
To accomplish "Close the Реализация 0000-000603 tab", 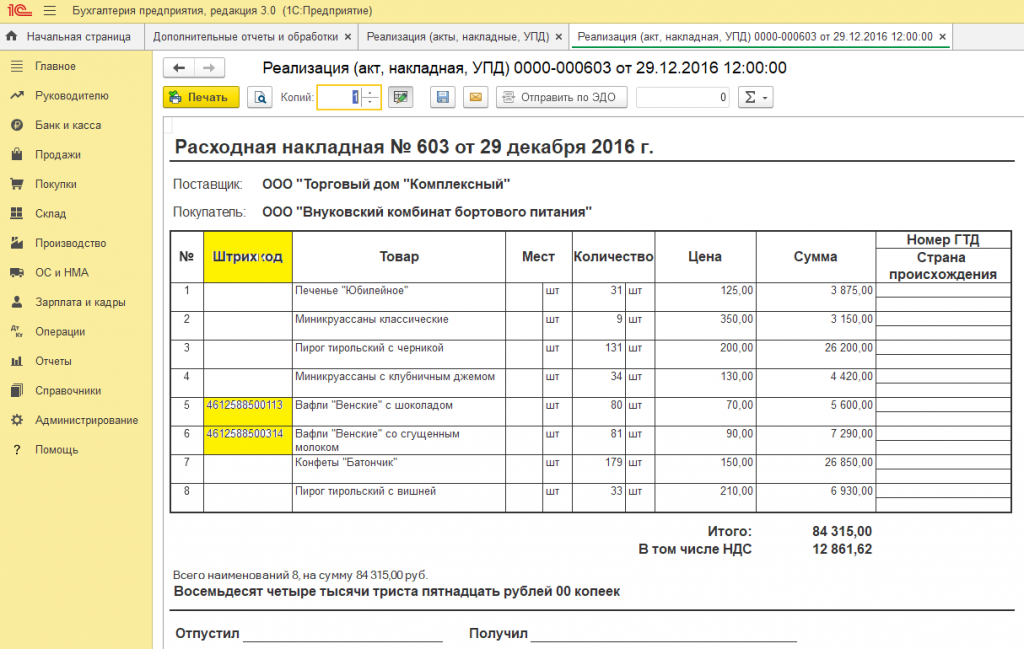I will (x=942, y=37).
